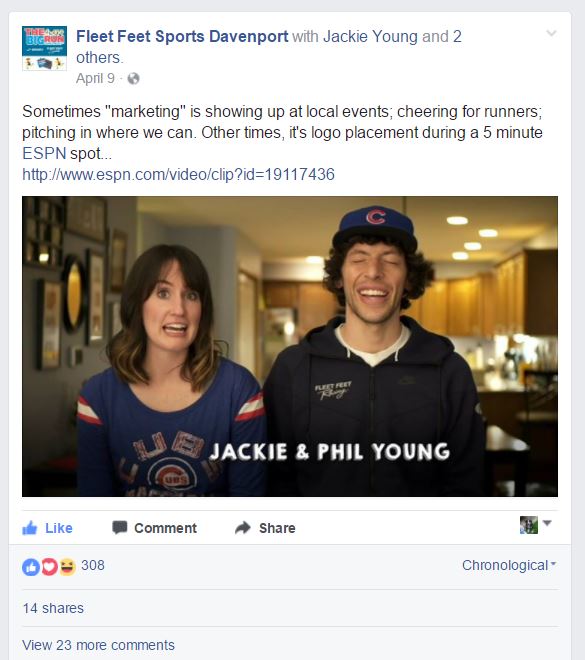Image resolution: width=585 pixels, height=660 pixels.
Task: Expand the post options chevron
Action: (551, 33)
